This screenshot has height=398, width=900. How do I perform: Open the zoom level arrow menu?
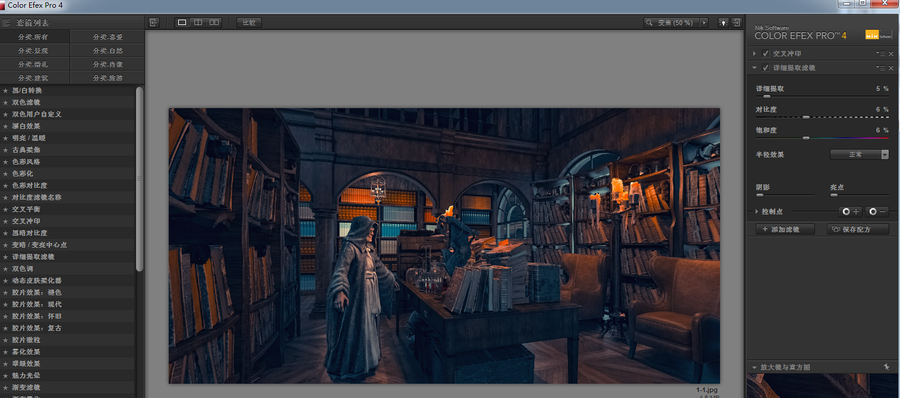coord(704,22)
